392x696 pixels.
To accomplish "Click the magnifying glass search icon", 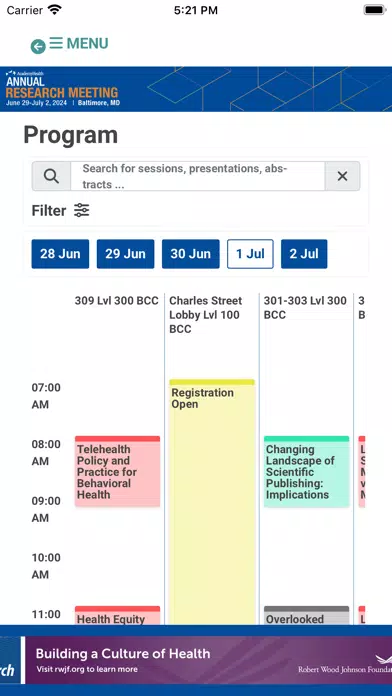I will point(51,176).
